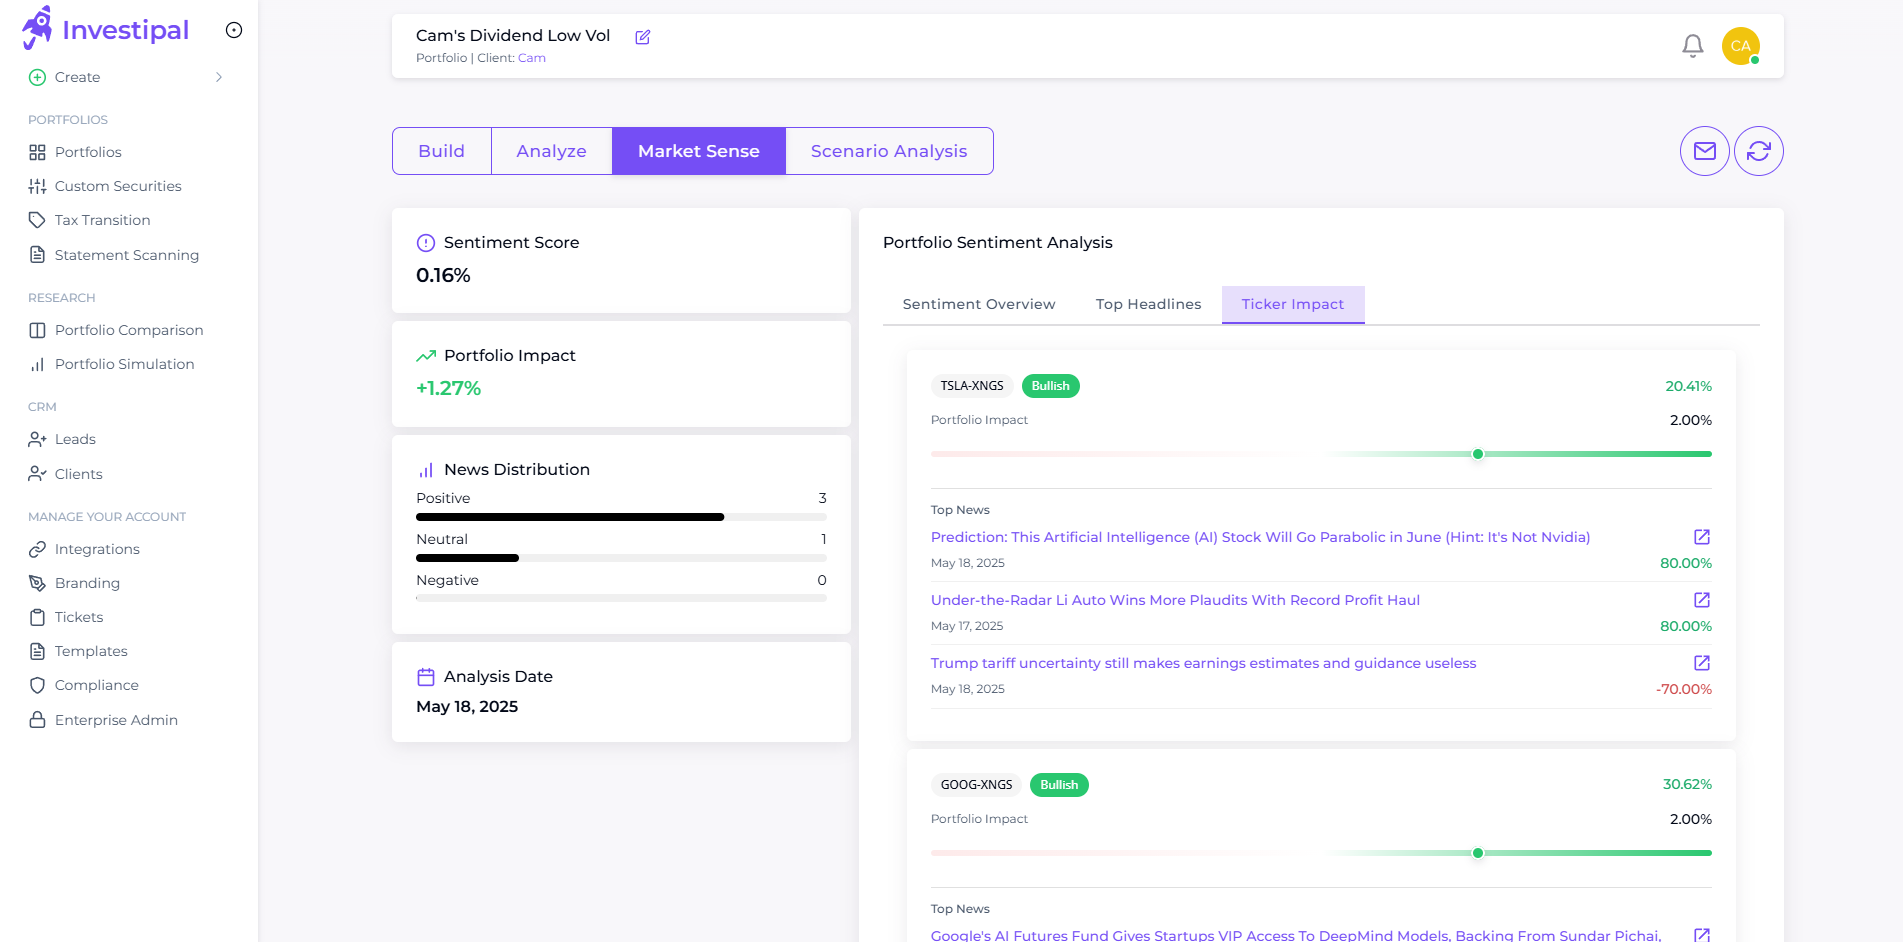1903x942 pixels.
Task: Collapse the sidebar using the circle toggle
Action: 233,30
